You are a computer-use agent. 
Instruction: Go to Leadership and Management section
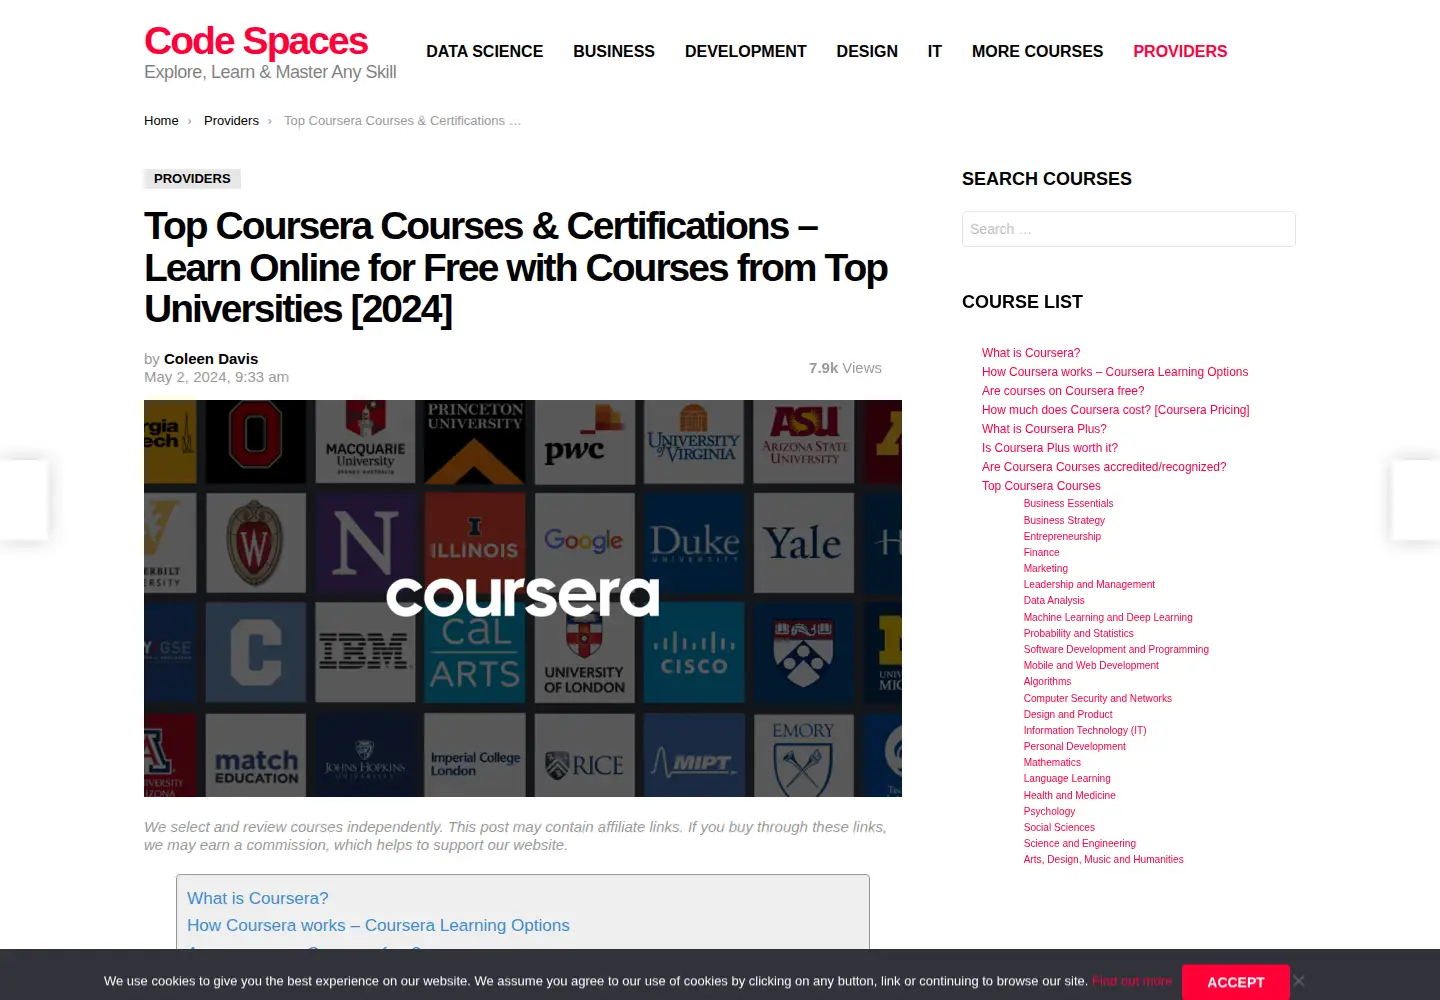1089,585
